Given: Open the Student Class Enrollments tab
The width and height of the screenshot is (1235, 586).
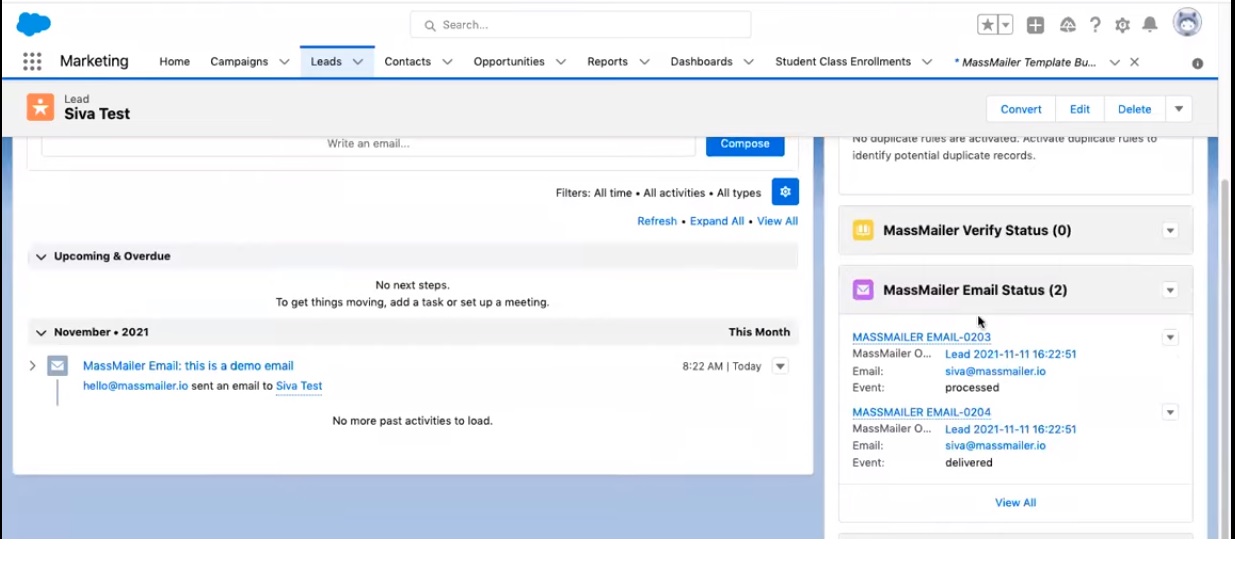Looking at the screenshot, I should tap(843, 62).
